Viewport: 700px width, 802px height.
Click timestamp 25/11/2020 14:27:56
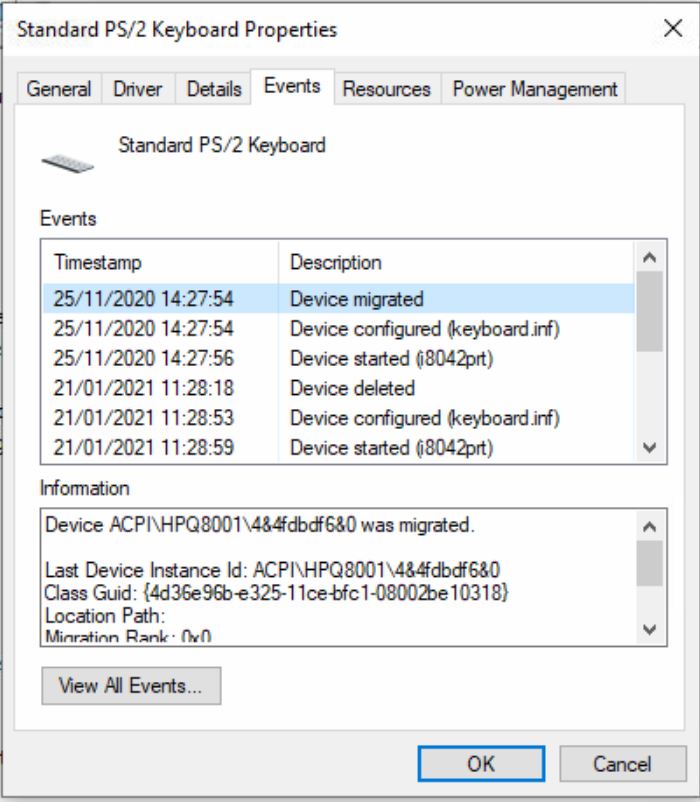[x=144, y=358]
